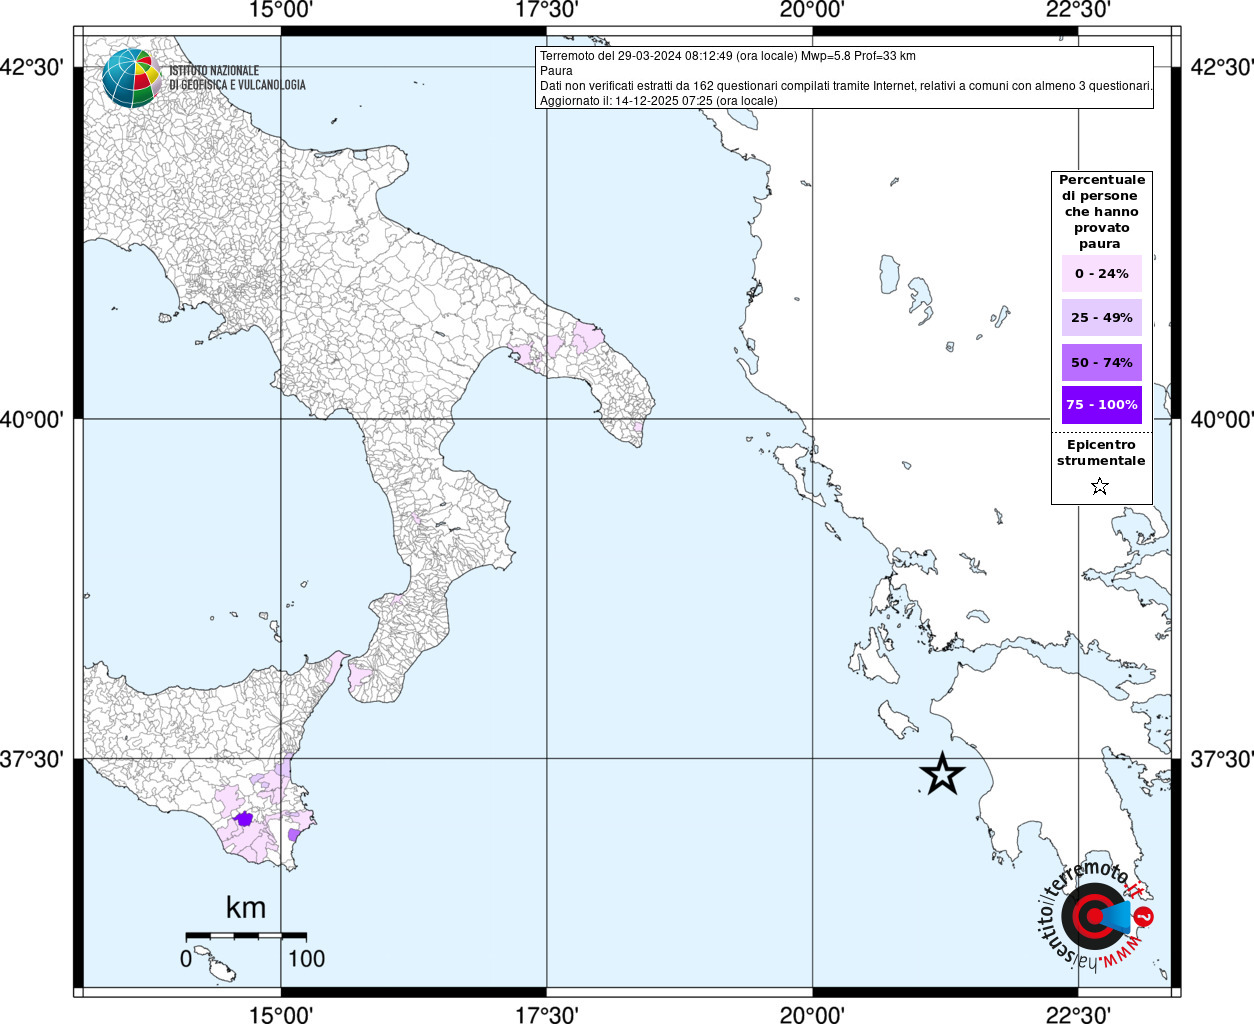Click the 'km' scale bar label
1254x1024 pixels.
[246, 907]
